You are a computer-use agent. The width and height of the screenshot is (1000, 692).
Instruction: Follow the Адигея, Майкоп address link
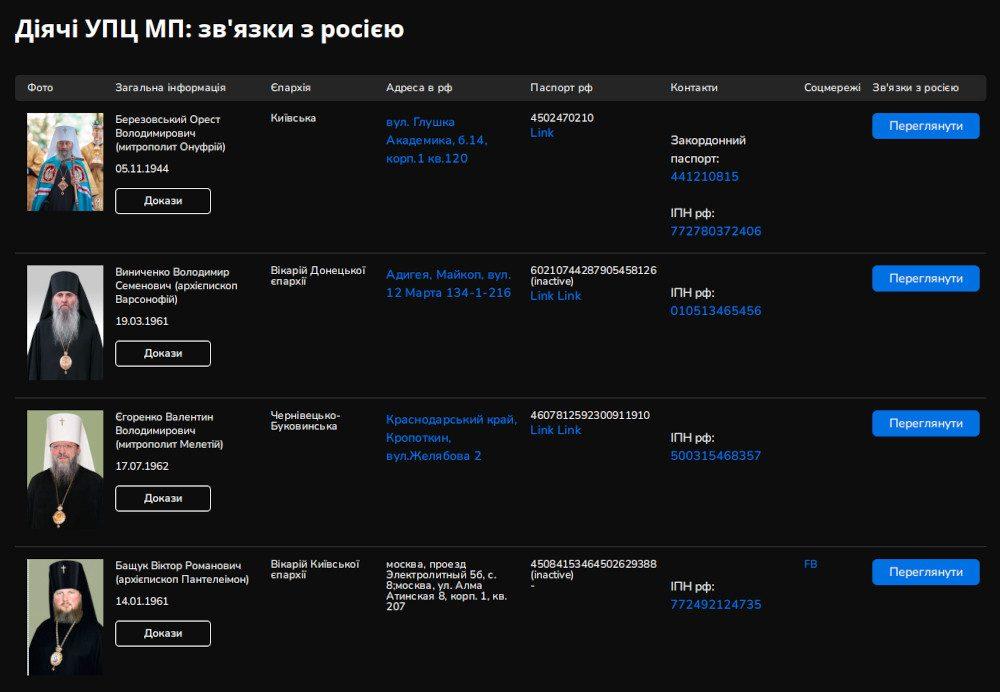[x=448, y=284]
